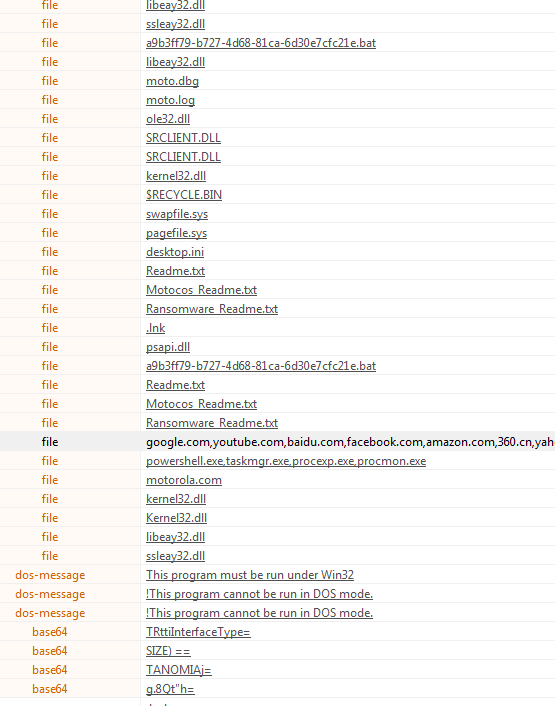Click Kernel32.dll spelled with capital K

(176, 518)
